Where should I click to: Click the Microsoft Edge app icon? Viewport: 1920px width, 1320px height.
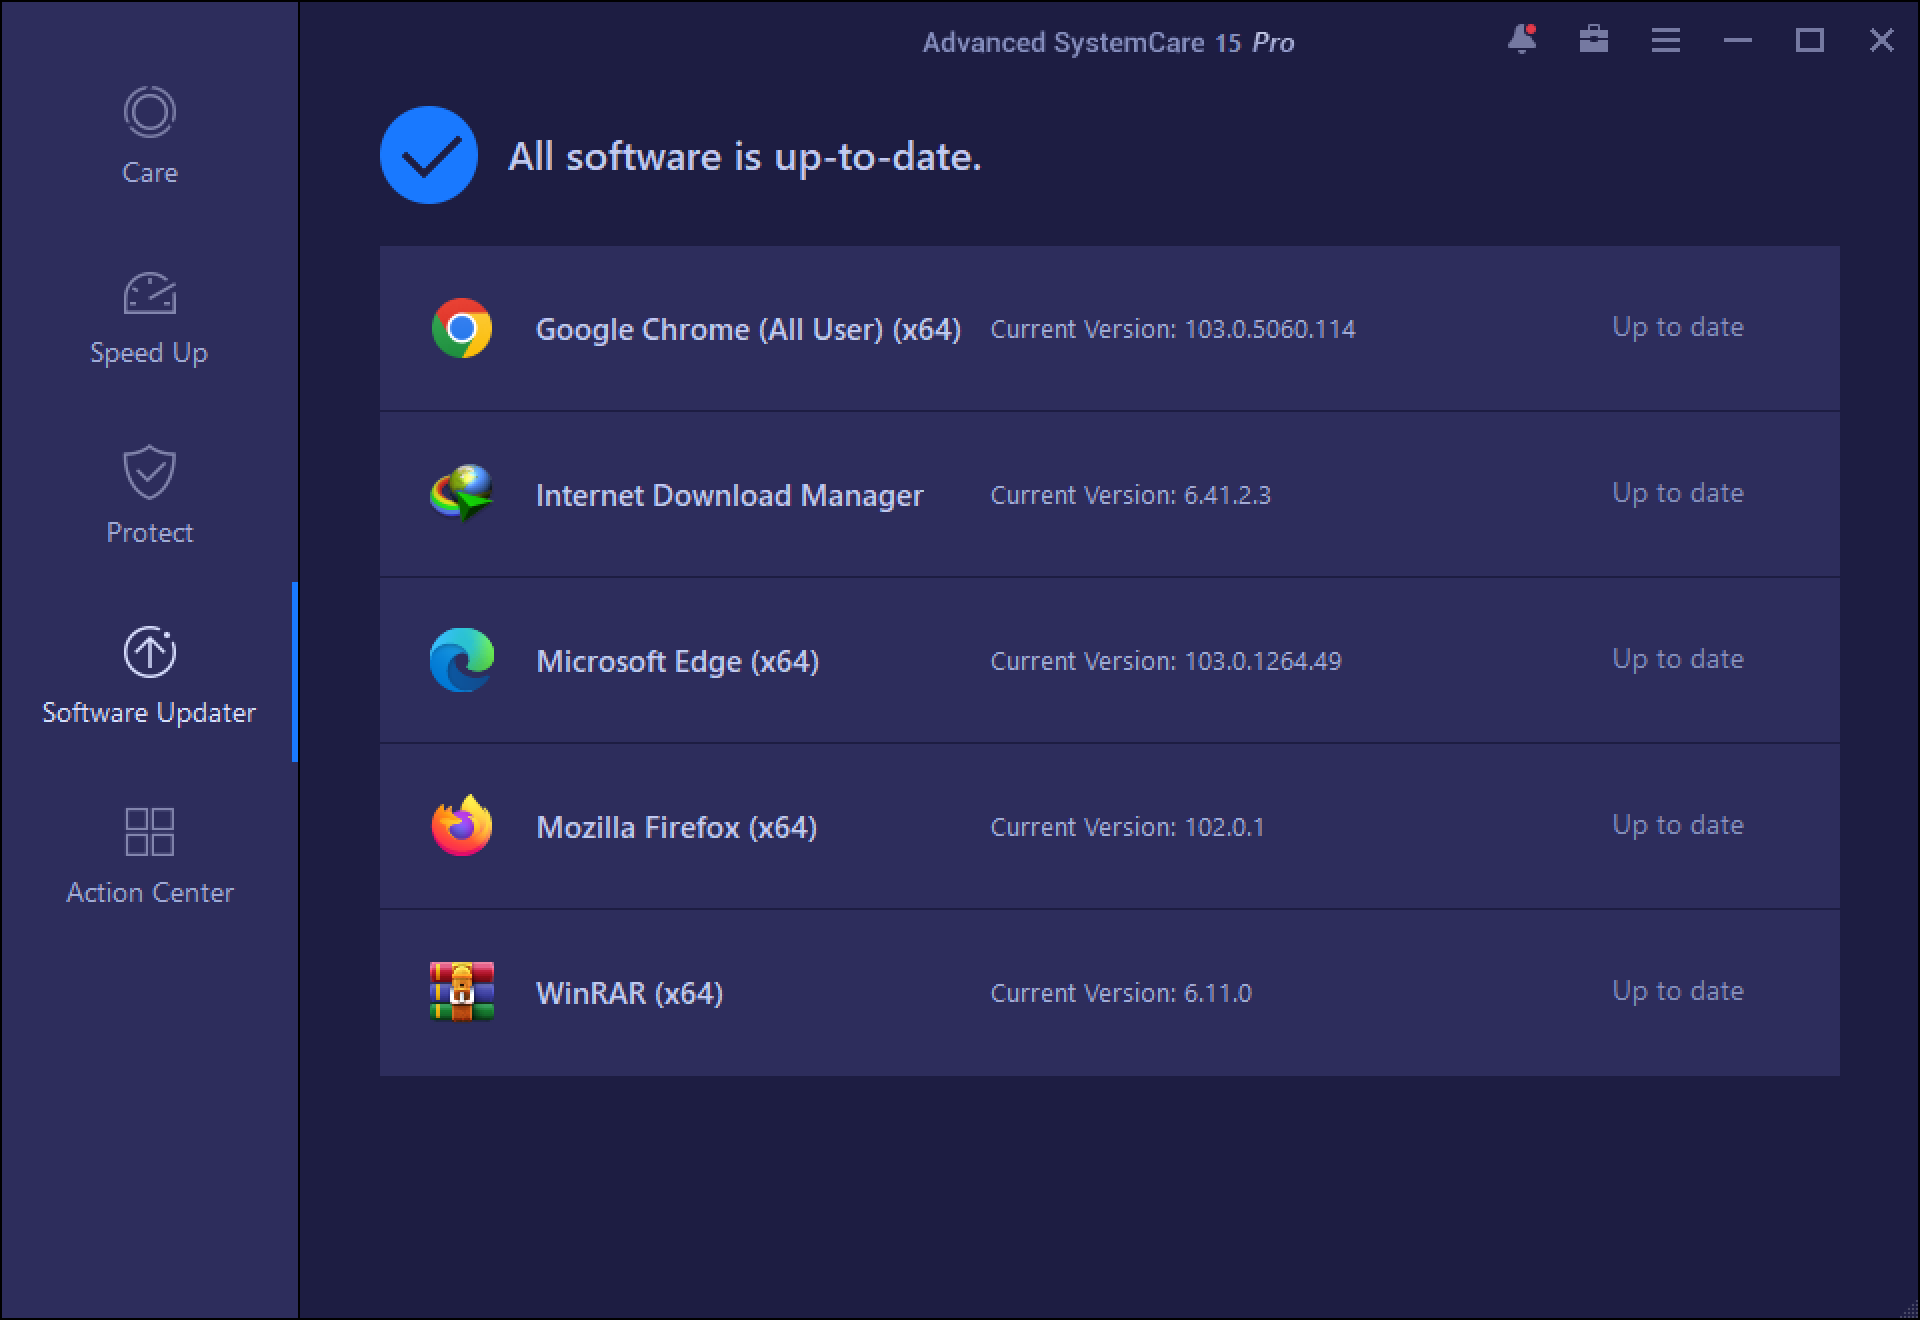point(462,660)
